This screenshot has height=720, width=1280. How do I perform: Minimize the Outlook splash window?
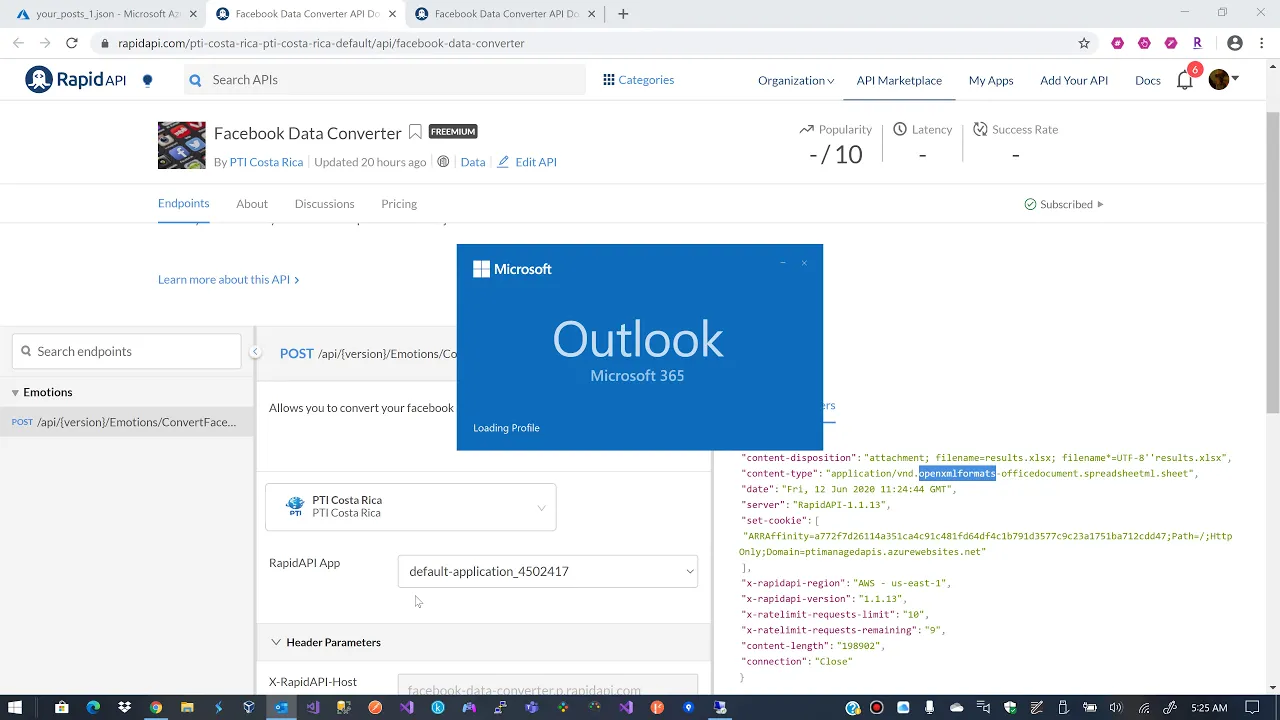783,263
